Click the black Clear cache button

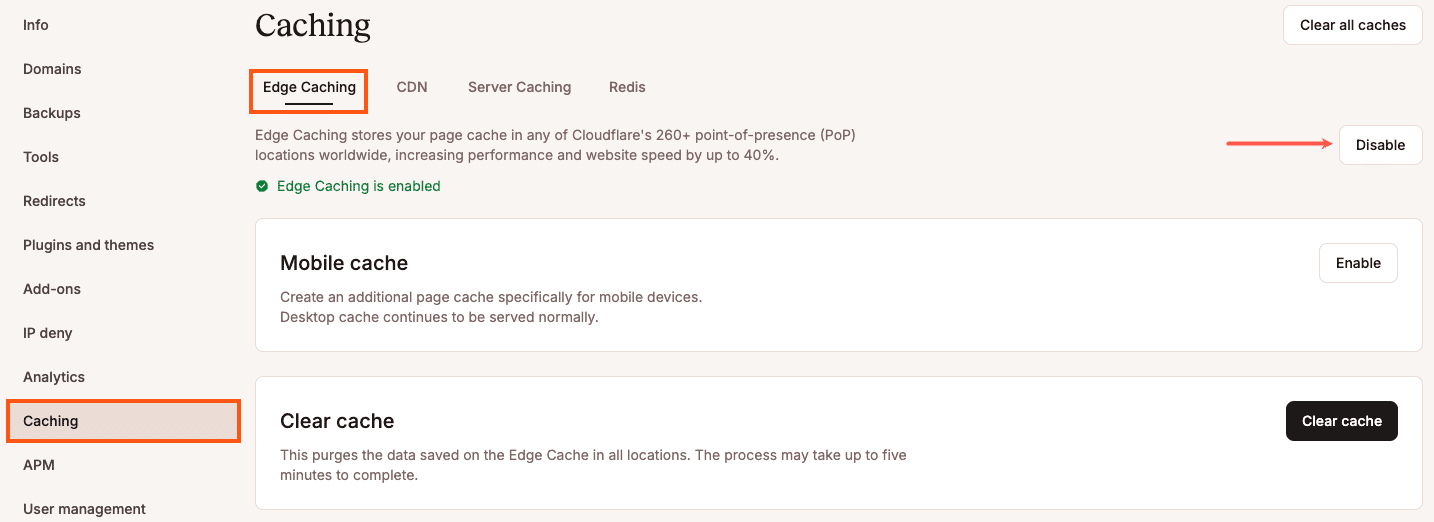pos(1341,421)
